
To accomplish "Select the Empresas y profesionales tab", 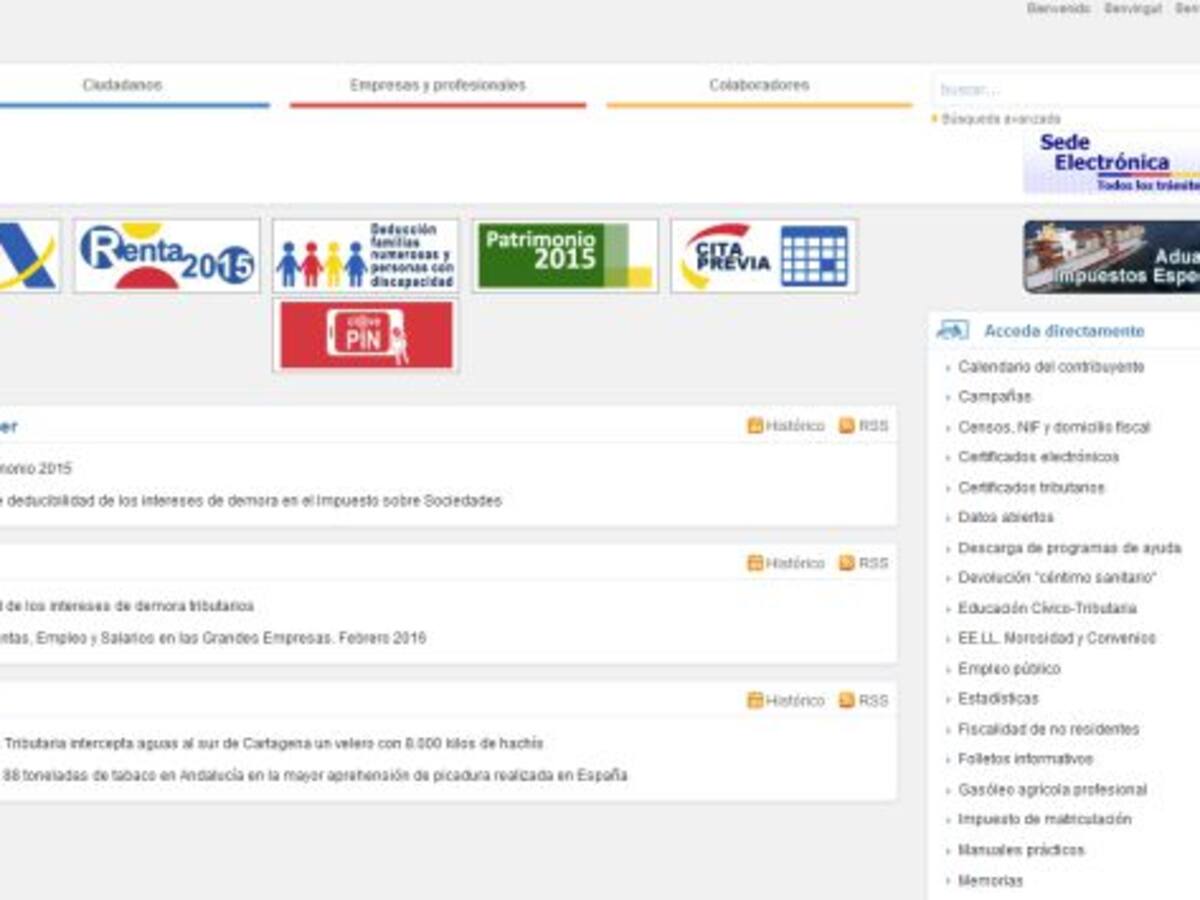I will click(437, 86).
